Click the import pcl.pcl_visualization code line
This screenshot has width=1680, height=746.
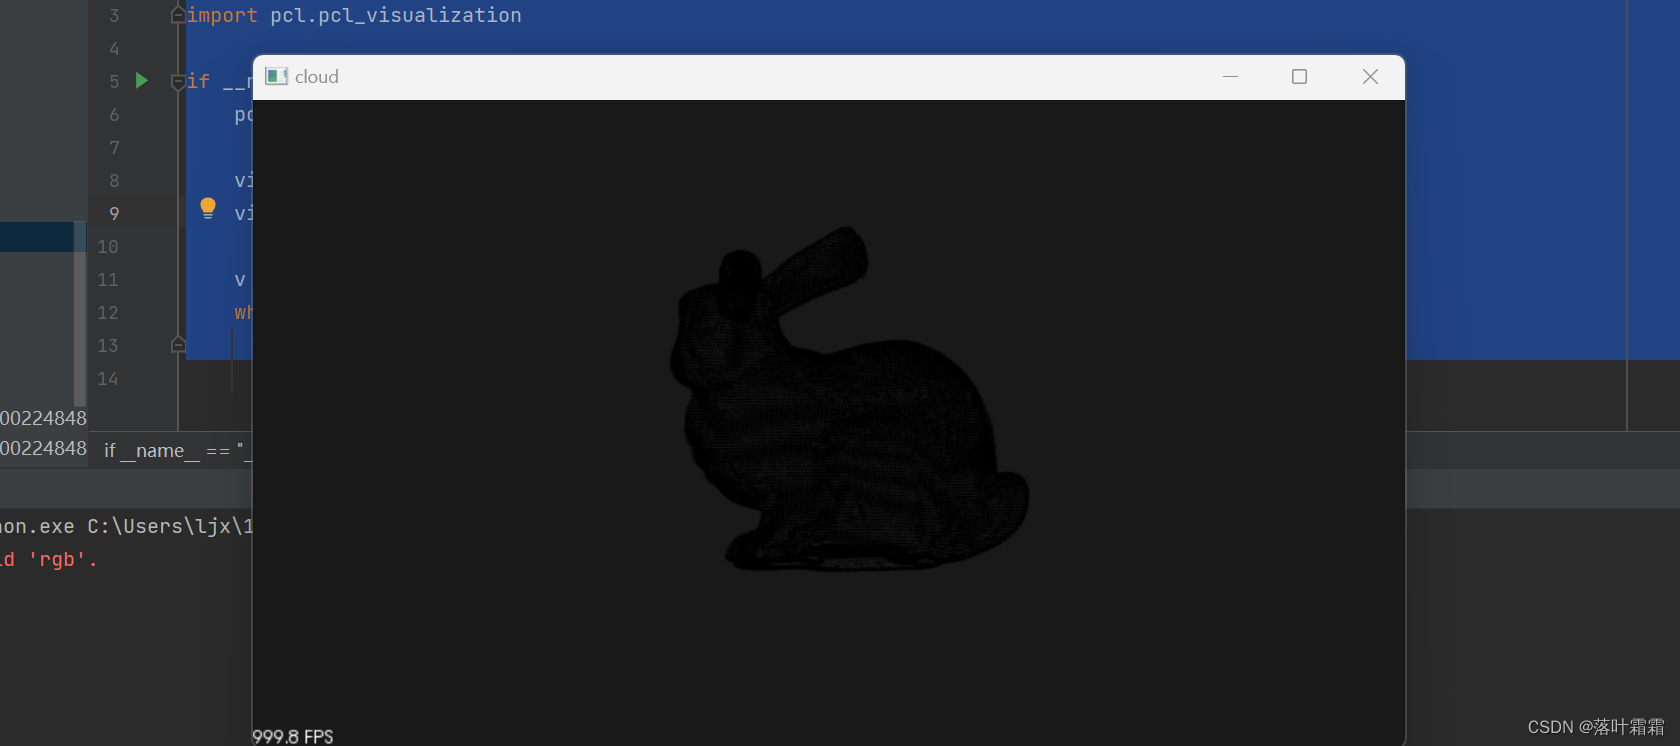354,15
